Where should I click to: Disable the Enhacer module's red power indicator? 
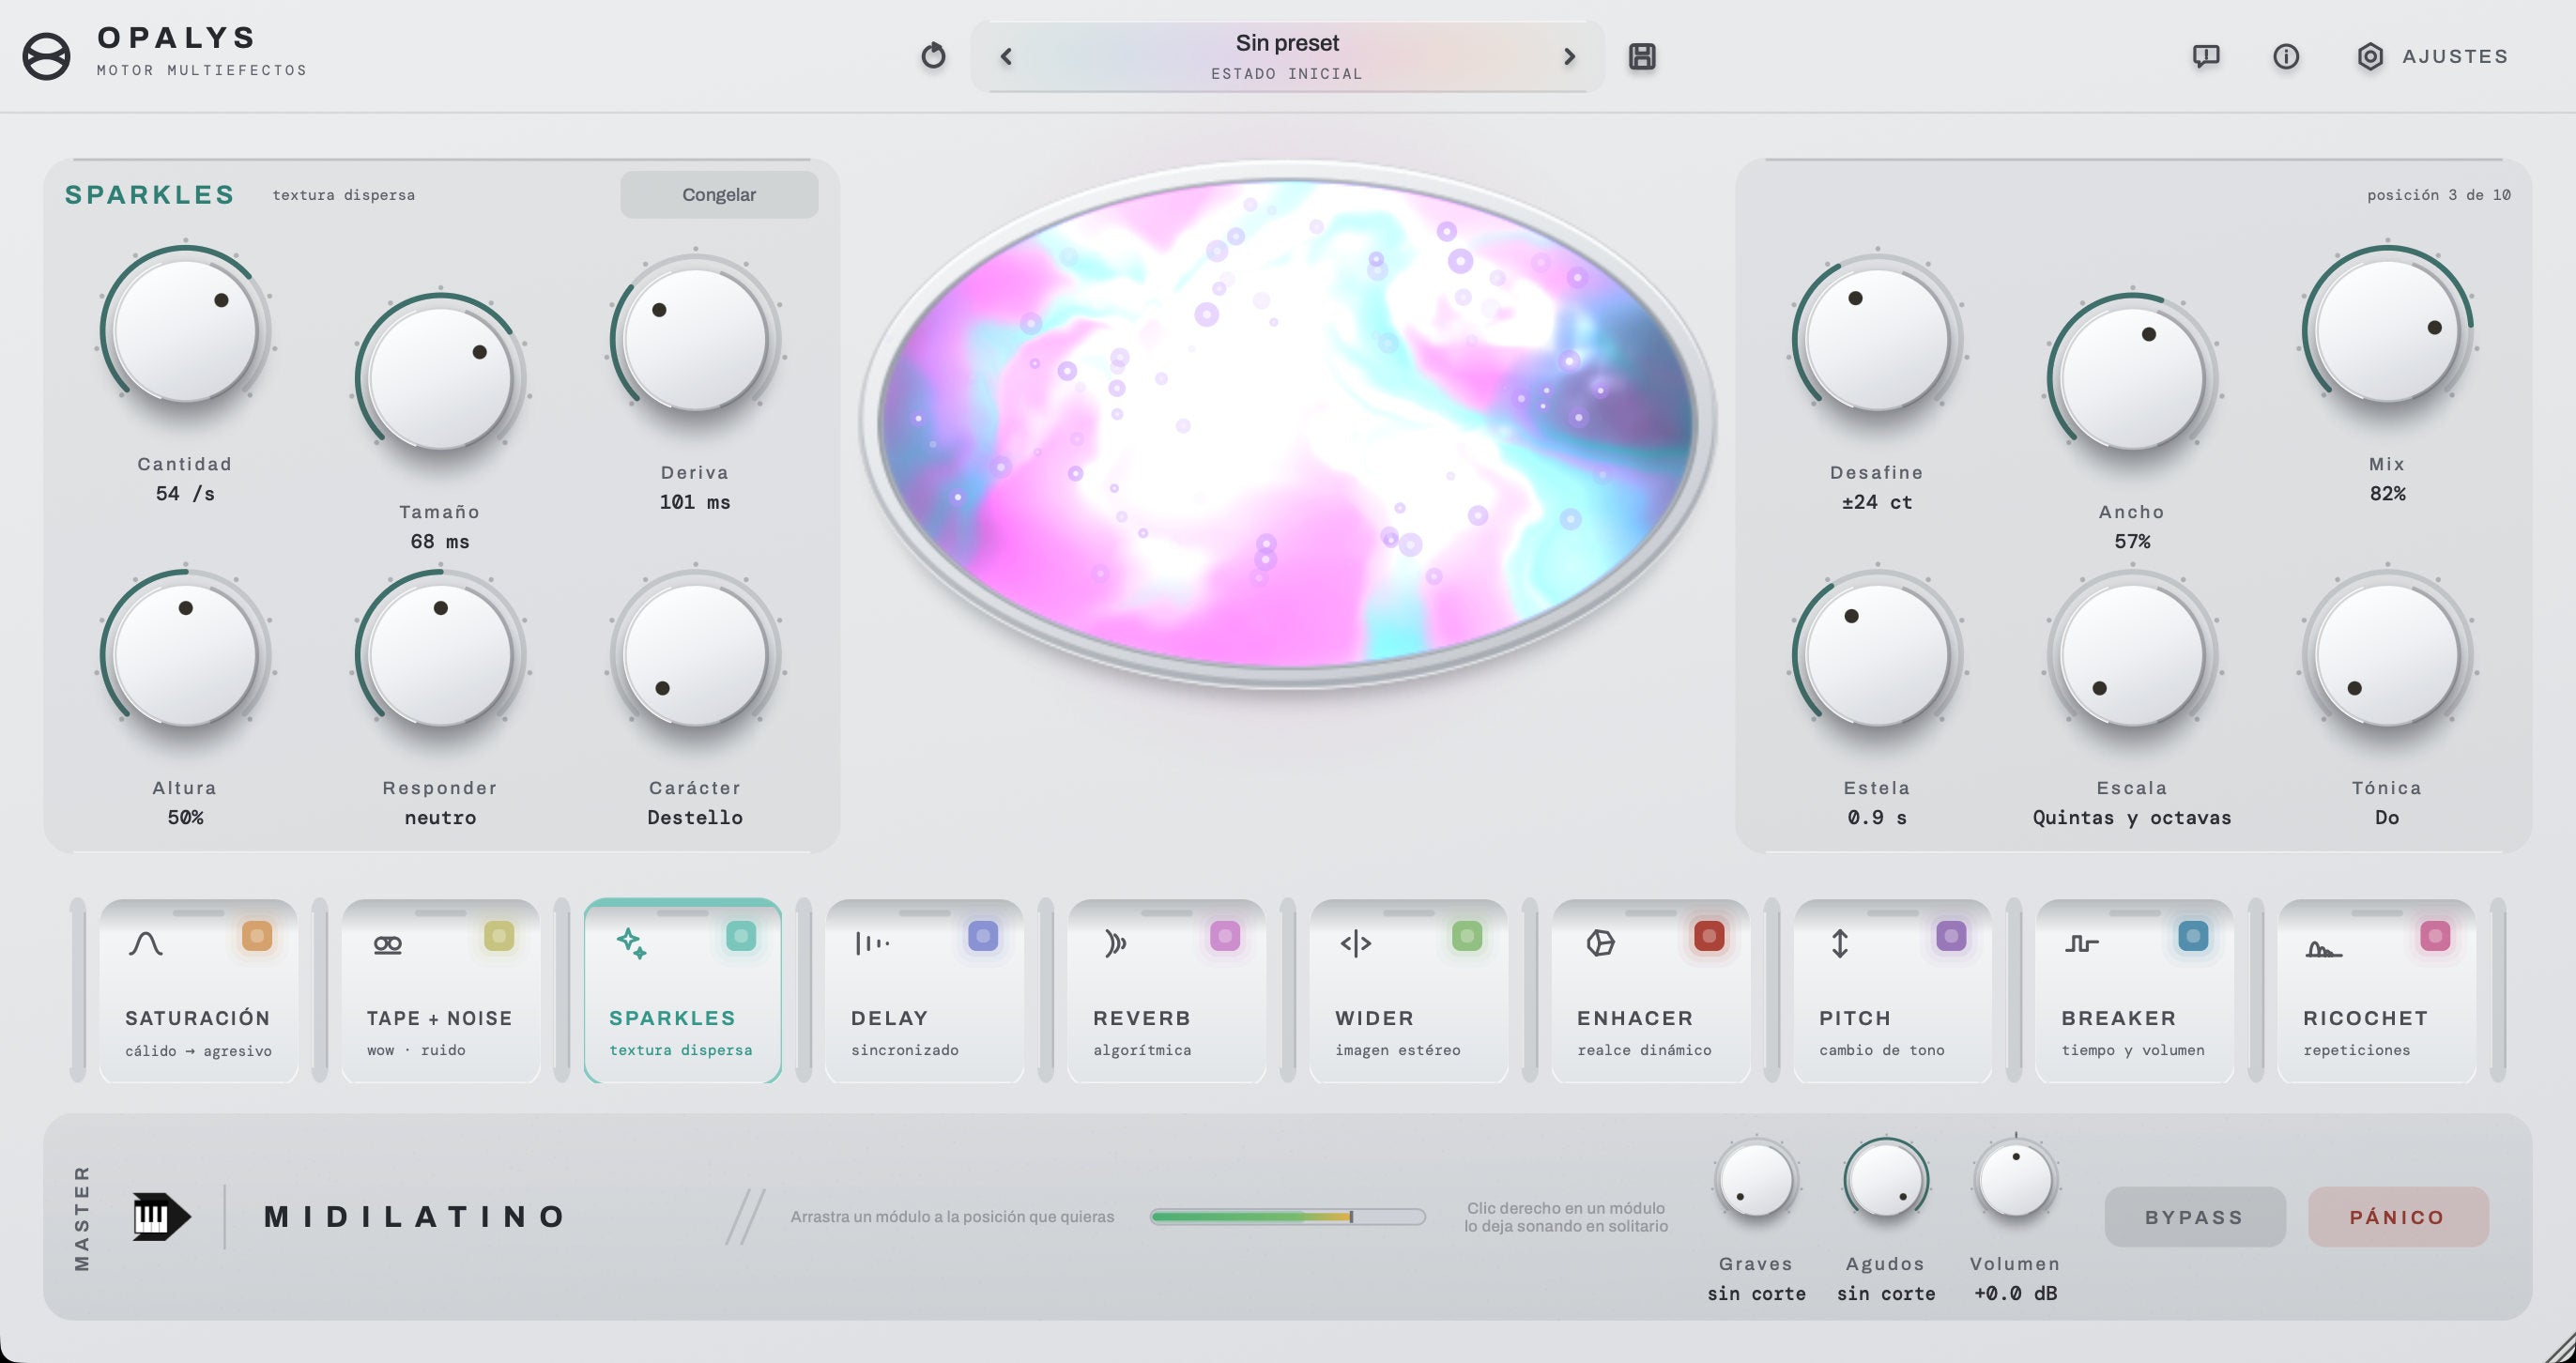tap(1709, 936)
